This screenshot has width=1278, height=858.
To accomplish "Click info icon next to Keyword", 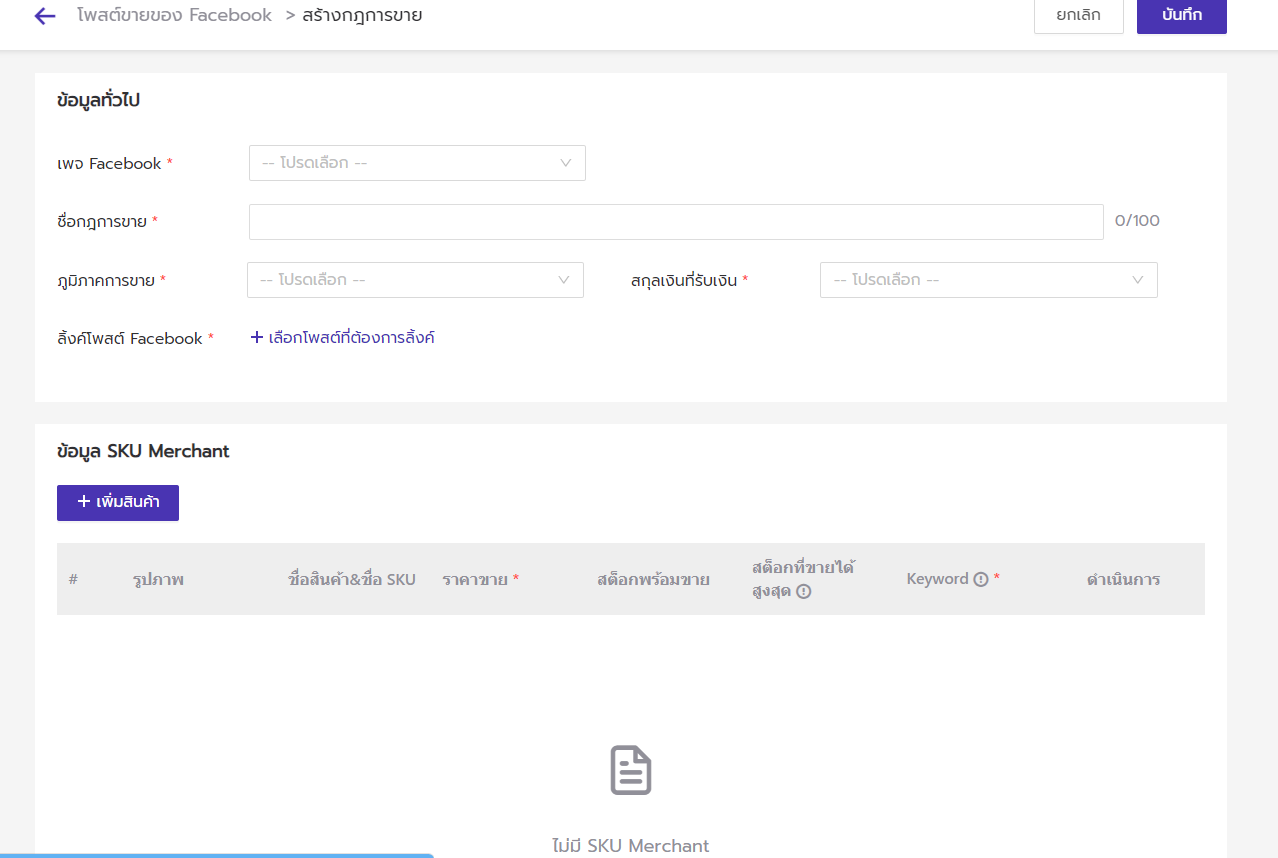I will click(x=981, y=579).
